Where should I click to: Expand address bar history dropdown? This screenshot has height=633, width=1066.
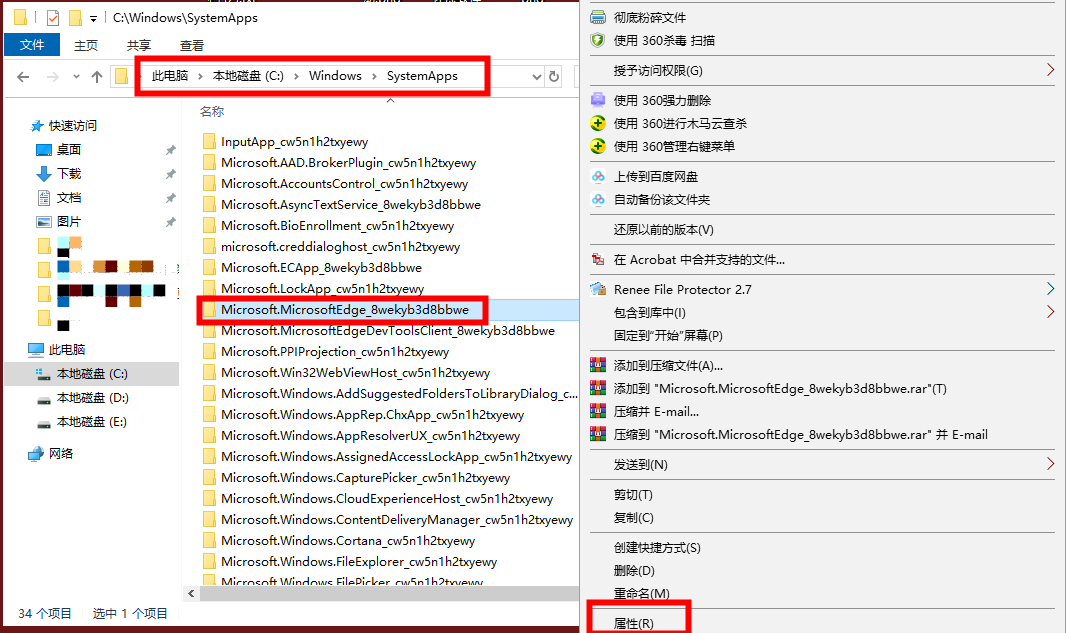tap(536, 77)
